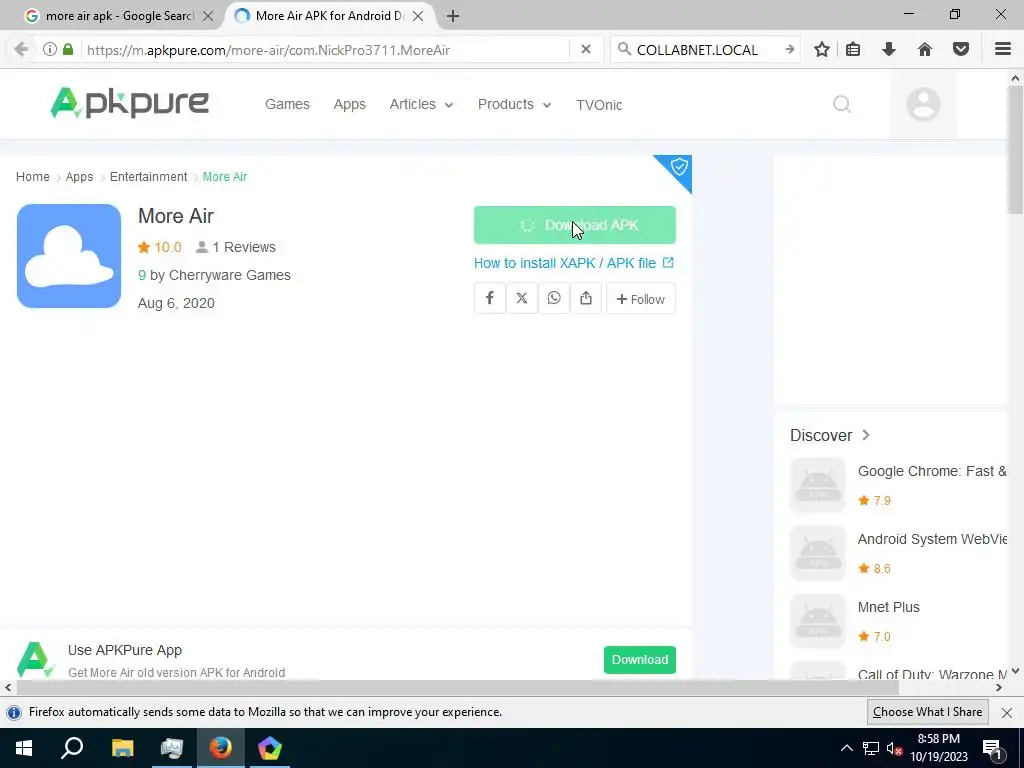This screenshot has width=1024, height=768.
Task: Expand the Products dropdown menu
Action: coord(515,104)
